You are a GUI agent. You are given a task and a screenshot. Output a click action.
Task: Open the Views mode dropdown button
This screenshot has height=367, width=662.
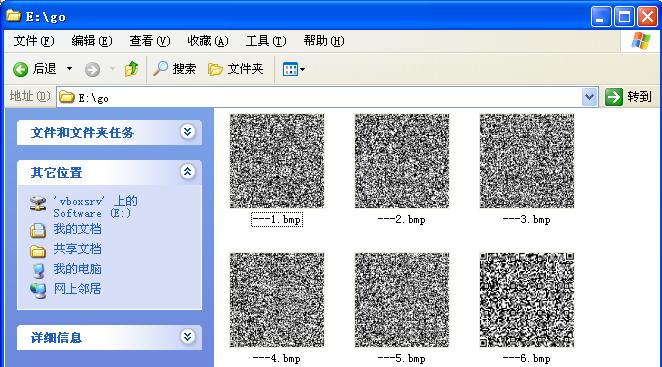point(293,69)
